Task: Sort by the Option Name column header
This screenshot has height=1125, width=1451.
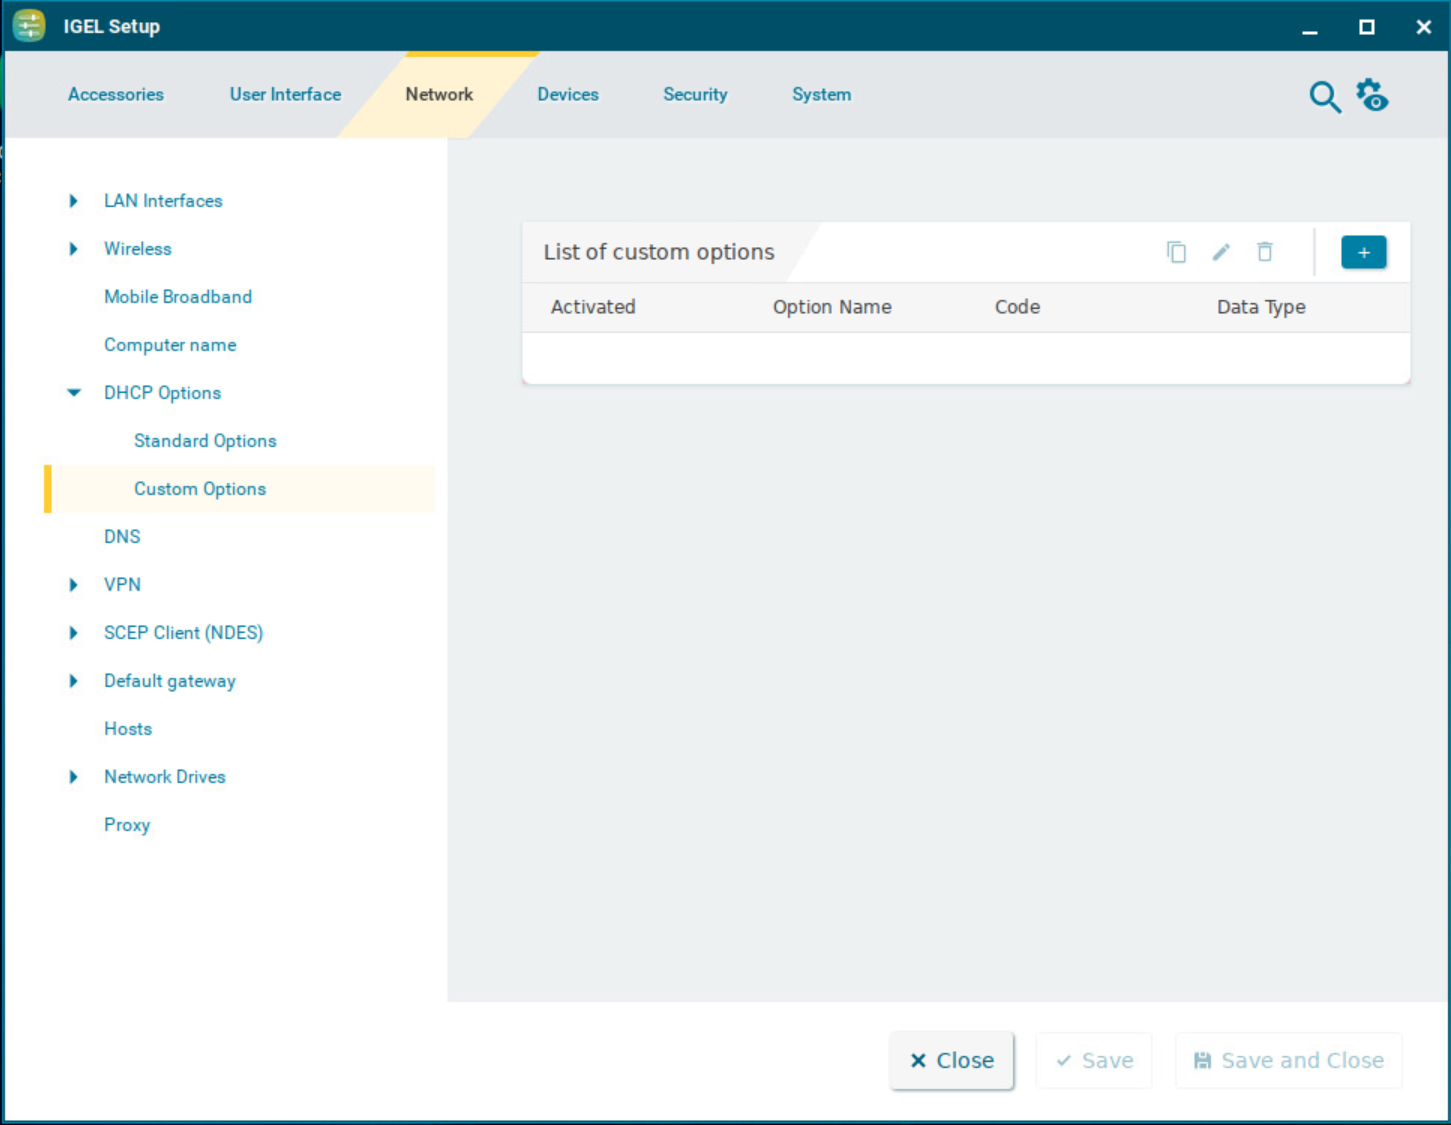Action: [831, 307]
